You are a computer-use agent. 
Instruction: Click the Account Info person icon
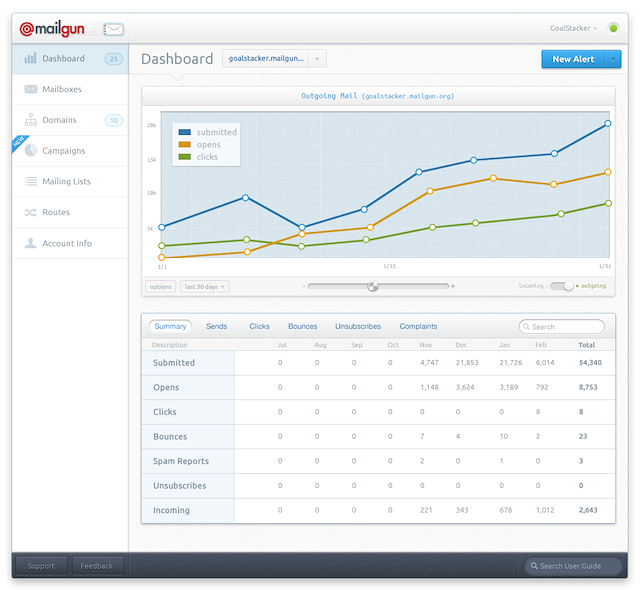click(31, 243)
